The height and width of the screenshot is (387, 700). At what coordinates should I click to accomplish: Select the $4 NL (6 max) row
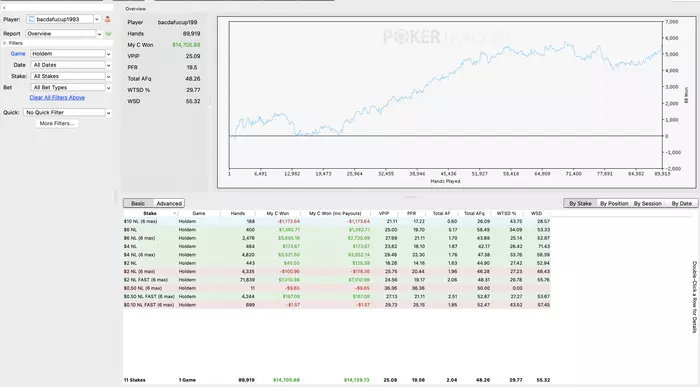(x=337, y=255)
